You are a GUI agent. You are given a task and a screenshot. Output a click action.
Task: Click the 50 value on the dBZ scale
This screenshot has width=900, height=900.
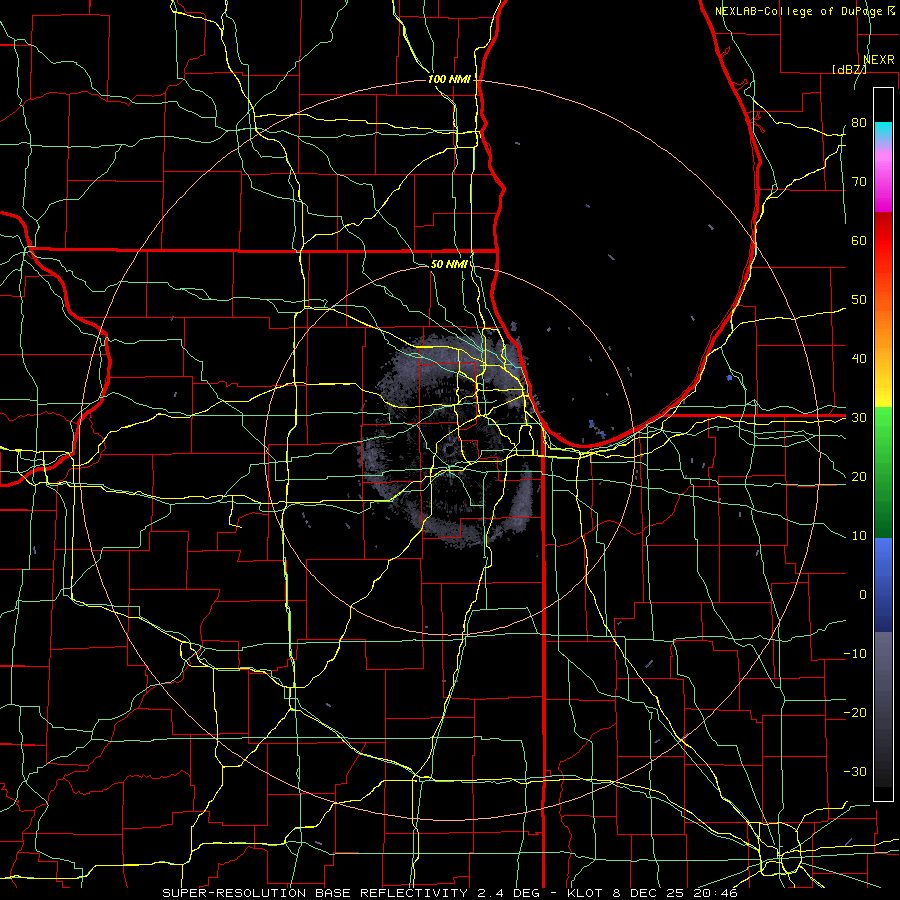859,300
